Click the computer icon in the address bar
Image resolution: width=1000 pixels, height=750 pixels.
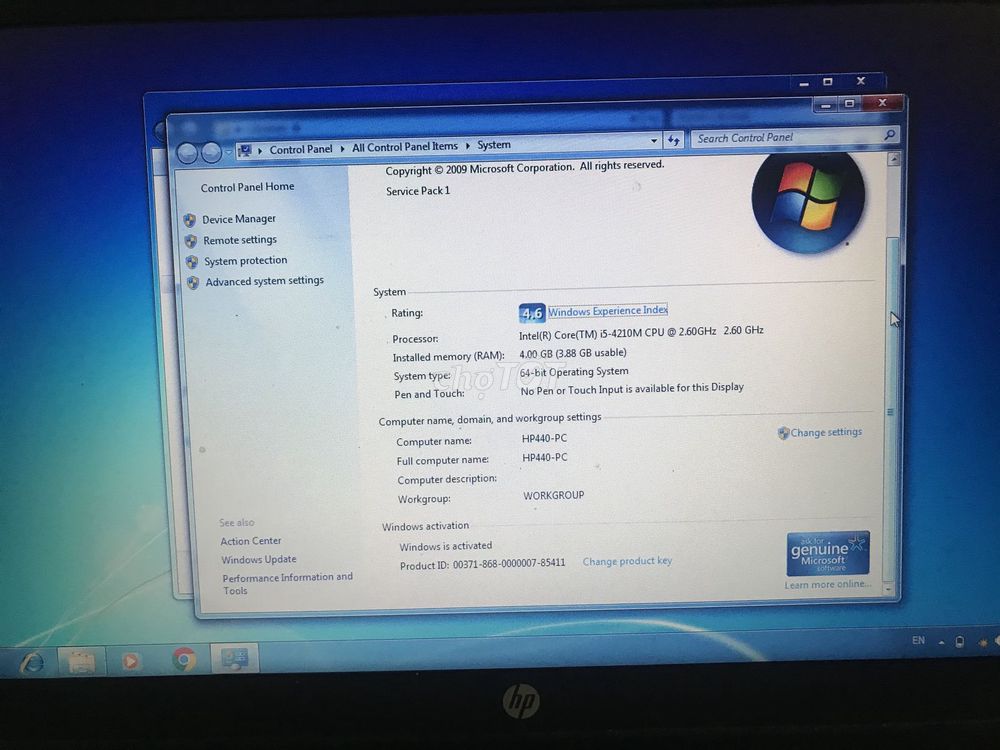[244, 151]
